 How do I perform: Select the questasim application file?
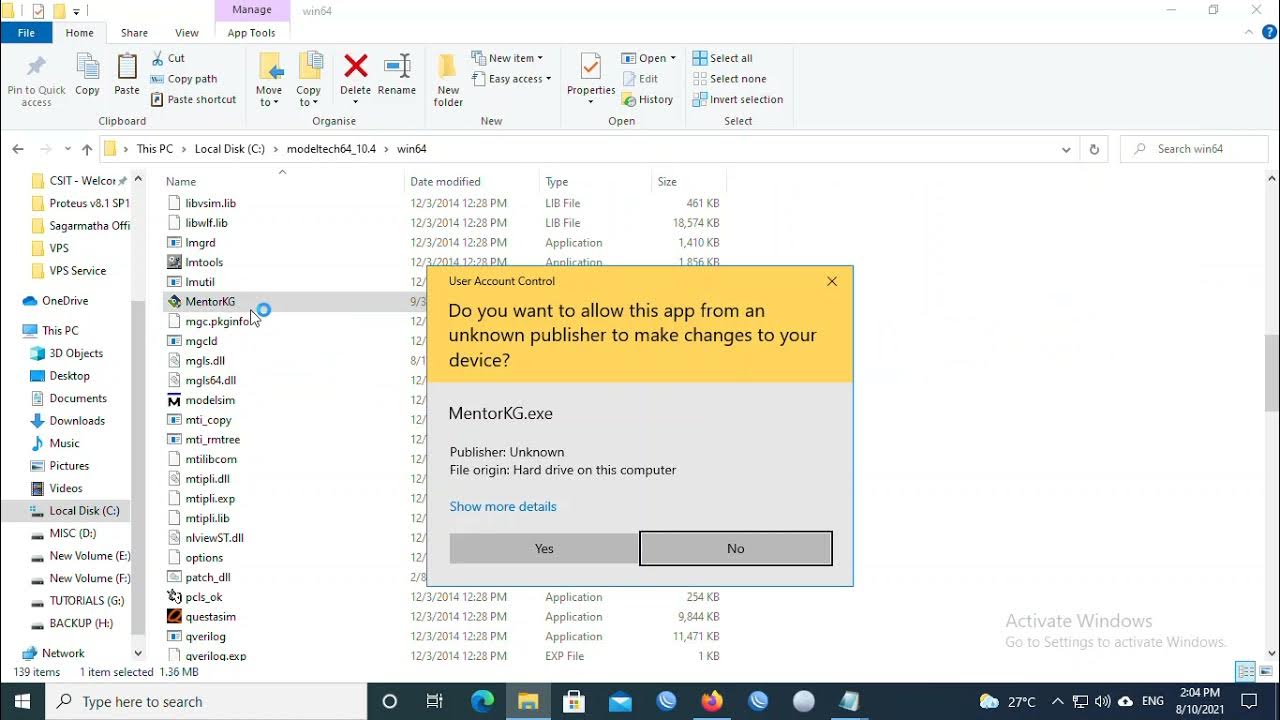point(210,617)
